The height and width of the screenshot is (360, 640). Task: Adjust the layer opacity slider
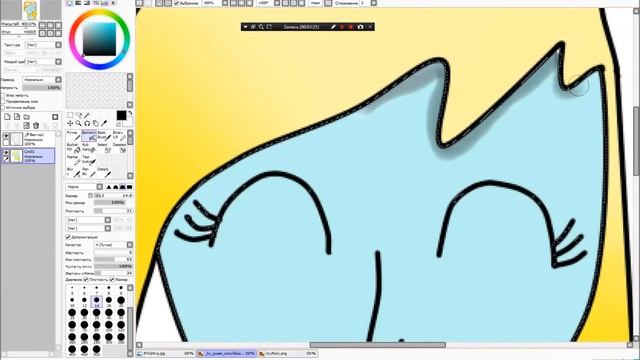pyautogui.click(x=42, y=88)
